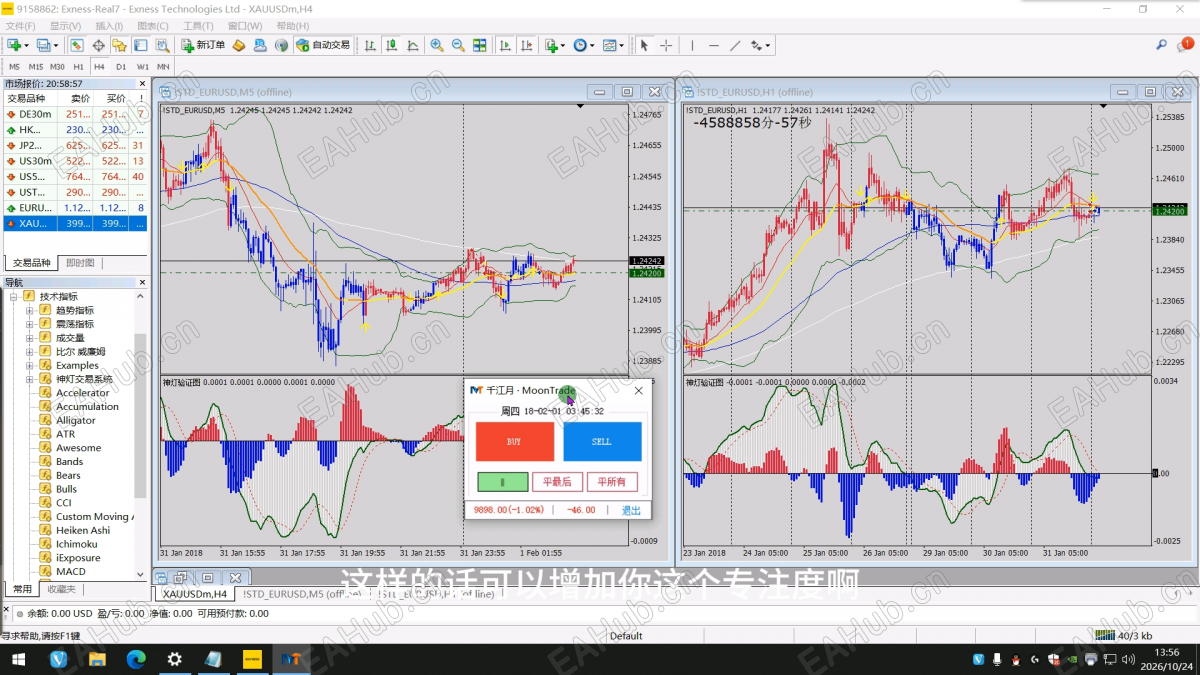Click the zoom out magnifier icon

point(458,45)
